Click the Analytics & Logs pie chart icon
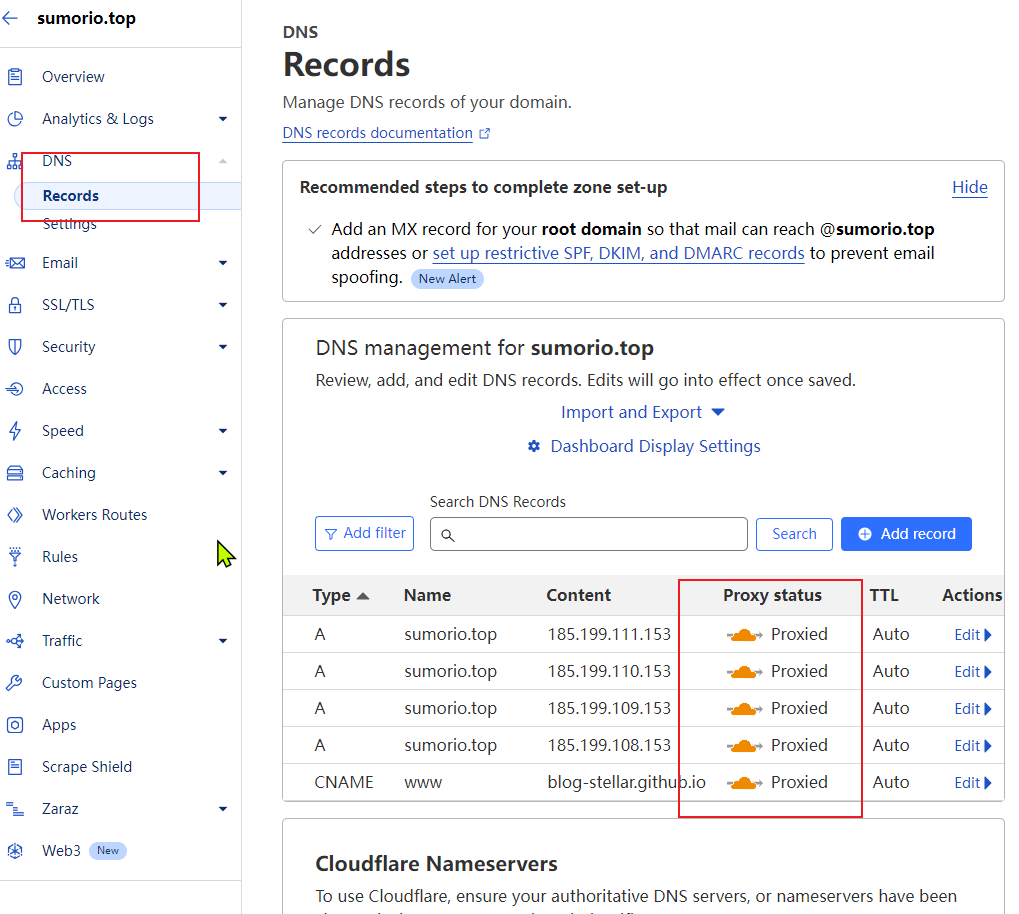The image size is (1019, 914). pos(15,119)
